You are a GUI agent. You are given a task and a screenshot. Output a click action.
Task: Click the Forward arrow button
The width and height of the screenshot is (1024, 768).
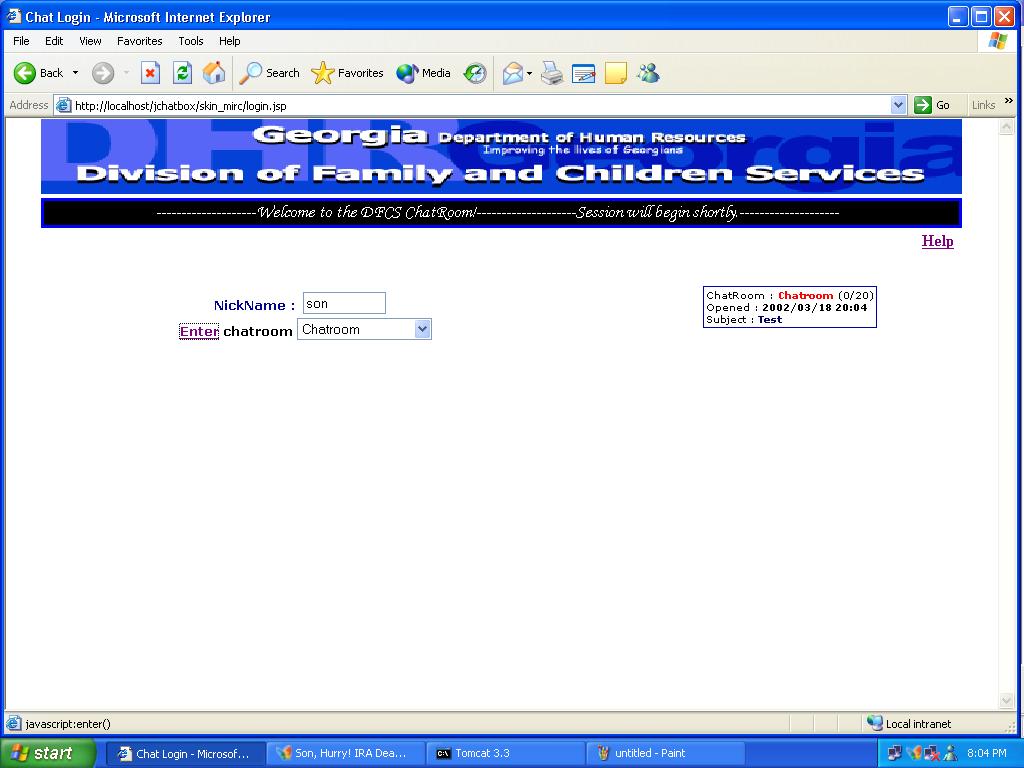click(x=103, y=73)
